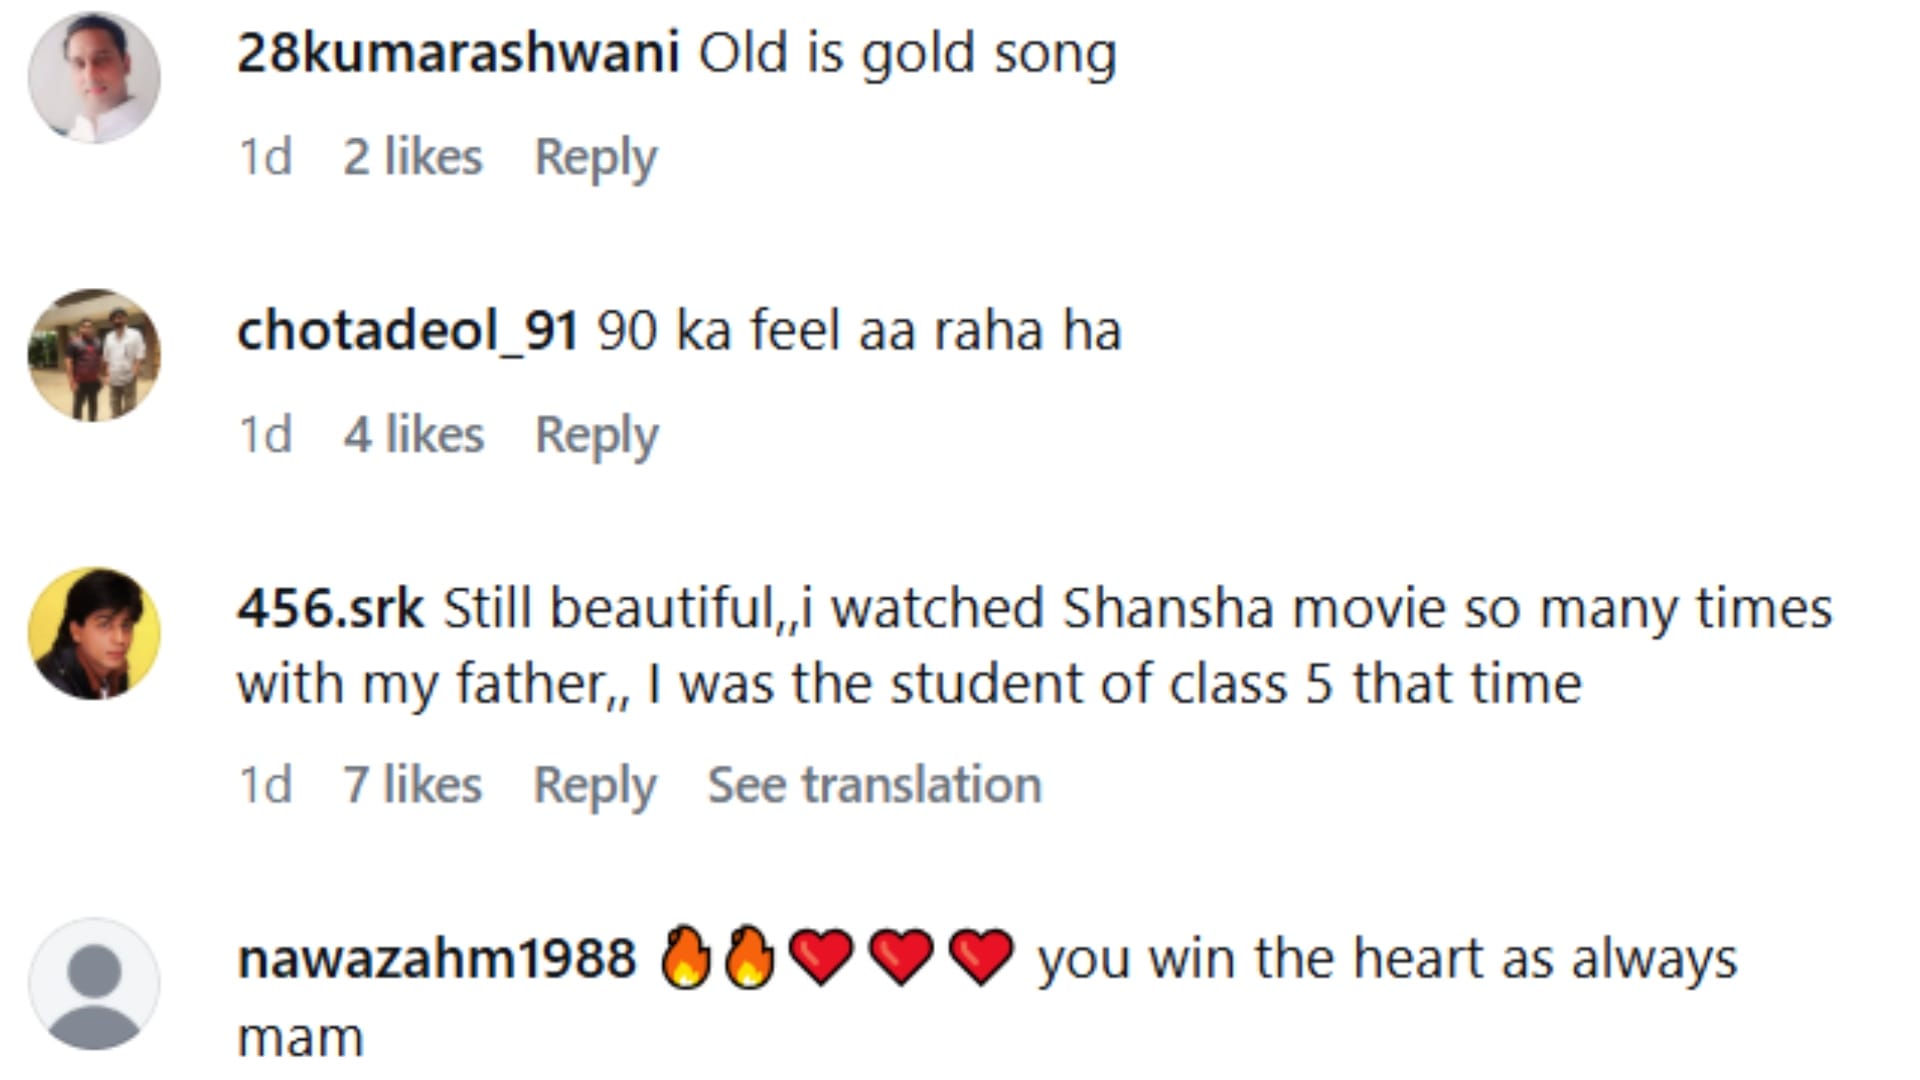Visit the nawazahm1988 username link
The width and height of the screenshot is (1920, 1080).
pyautogui.click(x=436, y=958)
